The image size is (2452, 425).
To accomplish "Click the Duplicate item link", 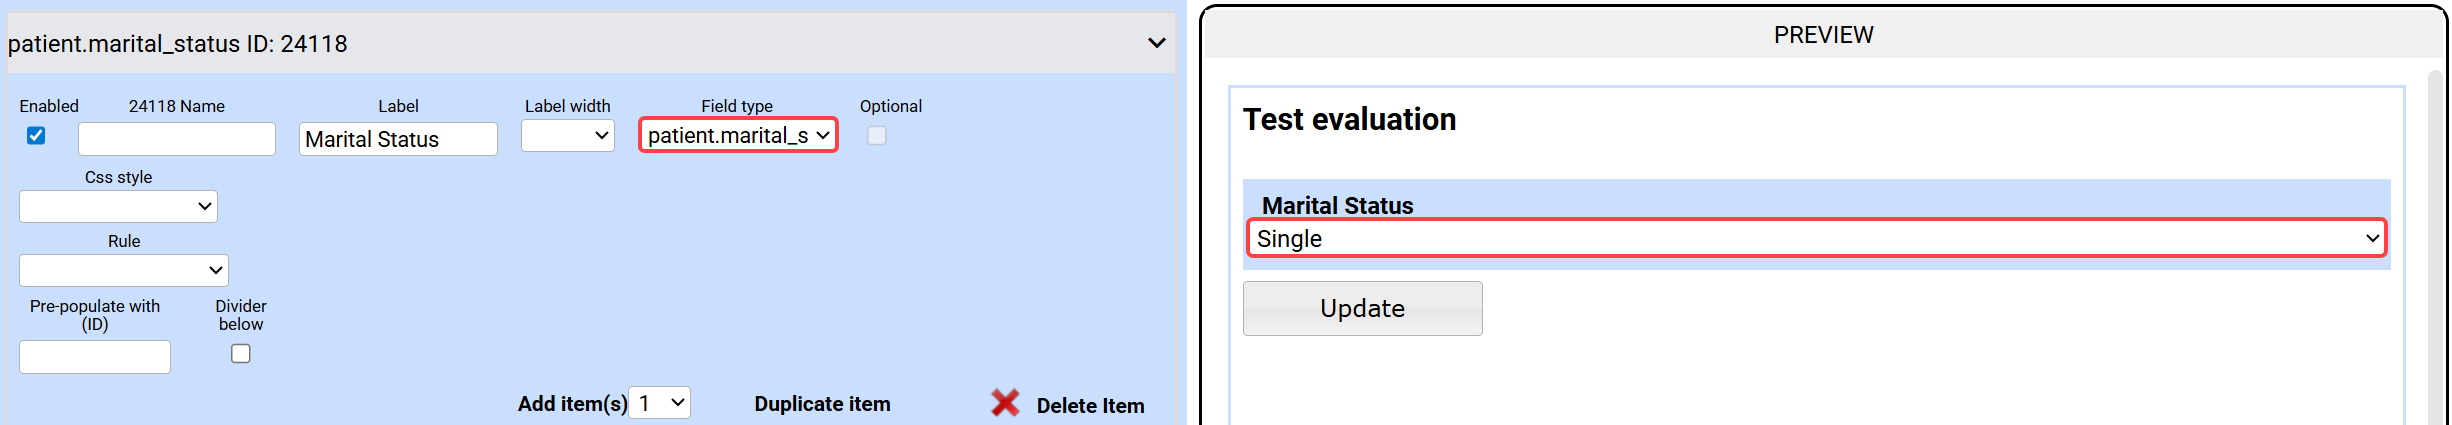I will 822,404.
